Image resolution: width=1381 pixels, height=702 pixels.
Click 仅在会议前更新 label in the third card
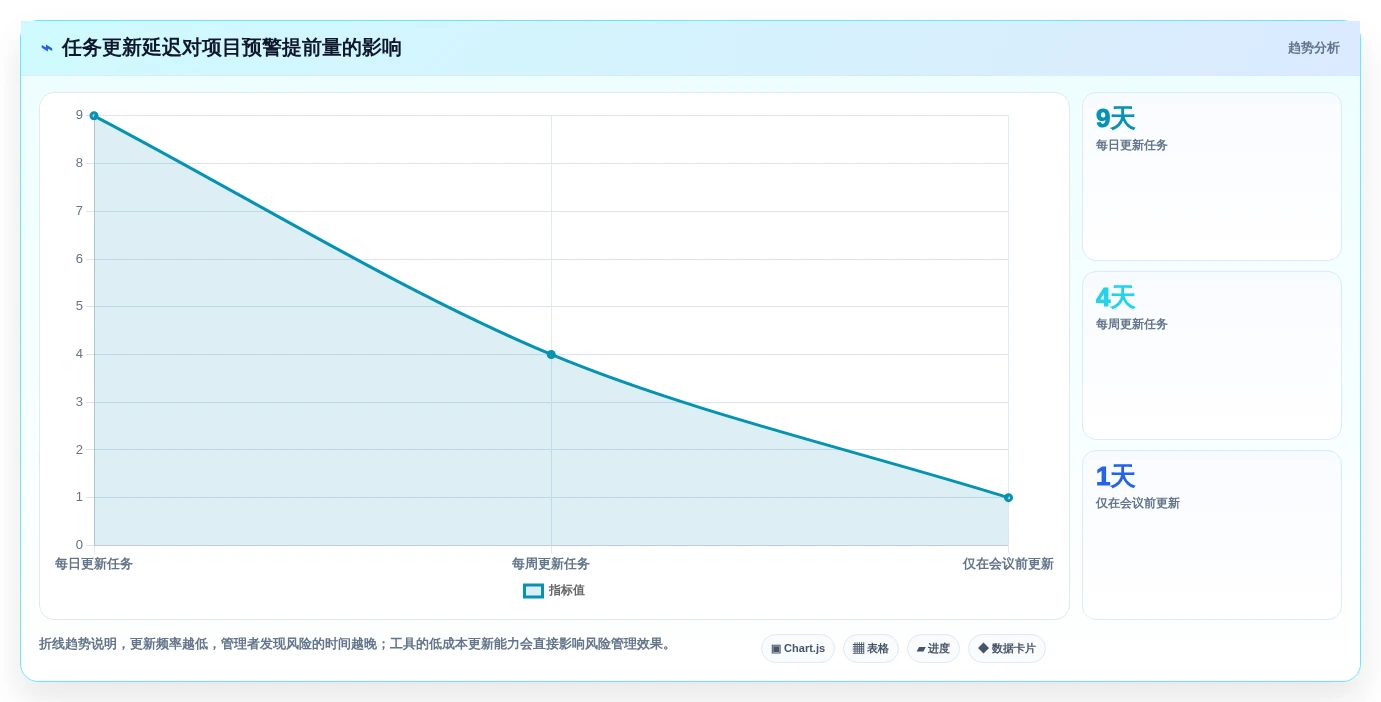(1137, 503)
